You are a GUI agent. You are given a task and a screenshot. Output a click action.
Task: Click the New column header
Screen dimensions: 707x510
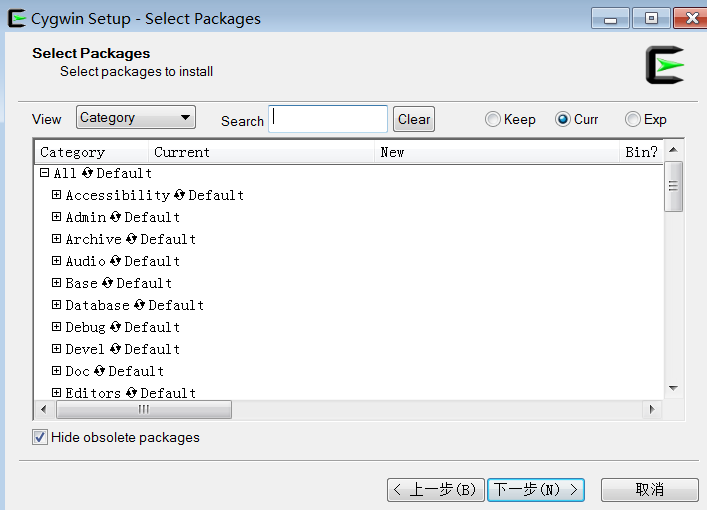496,152
